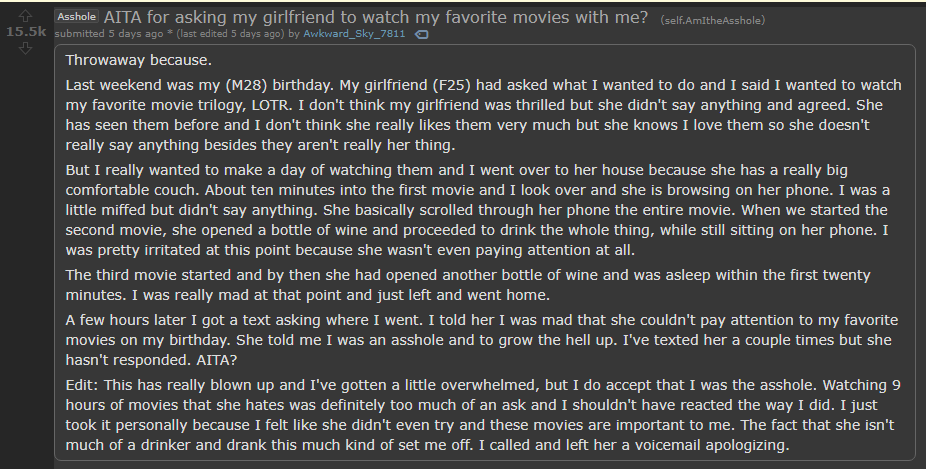The height and width of the screenshot is (469, 926).
Task: Click the paragraph starting 'A few hours later'
Action: [481, 340]
